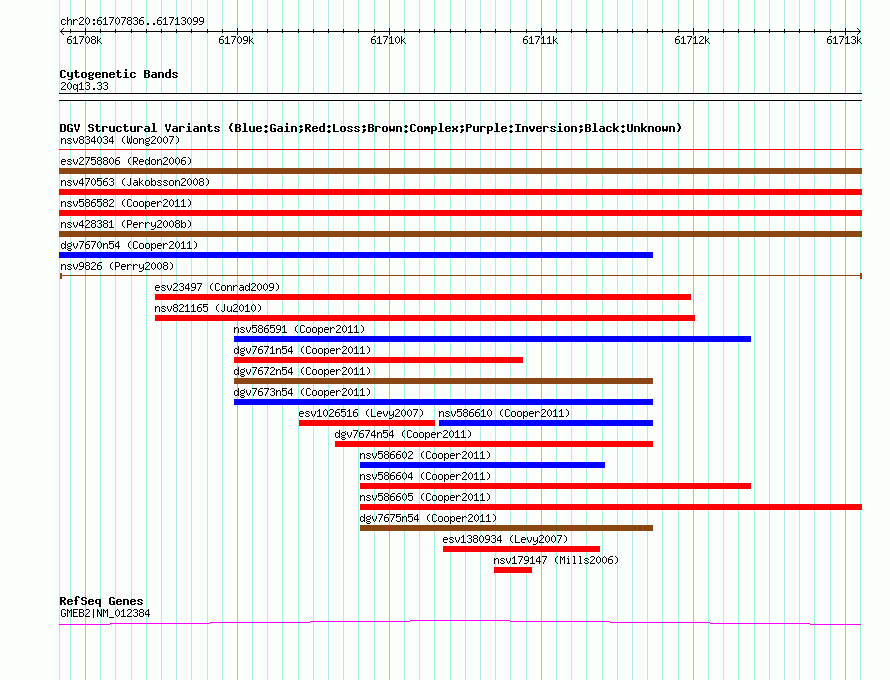The width and height of the screenshot is (890, 680).
Task: Select the esv1026516 (Levy2007) red bar
Action: tap(367, 423)
